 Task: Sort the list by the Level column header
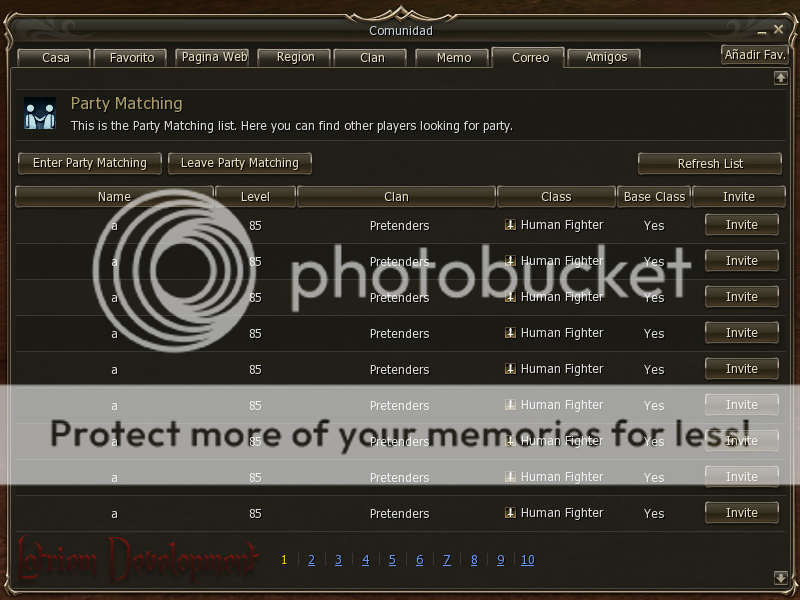(x=255, y=196)
